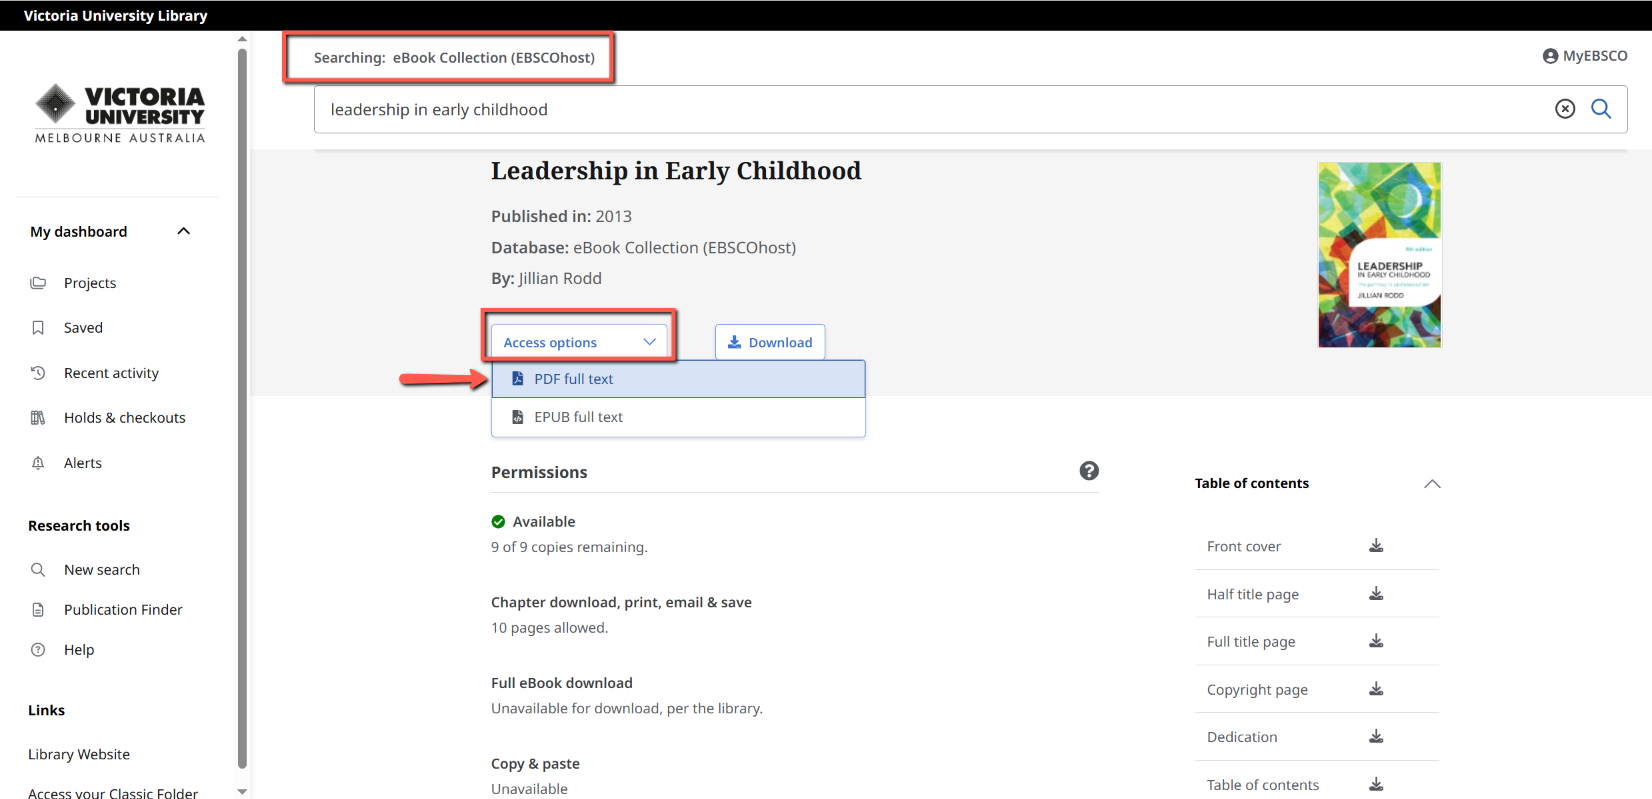Download the Dedication section
This screenshot has width=1652, height=799.
[1376, 737]
